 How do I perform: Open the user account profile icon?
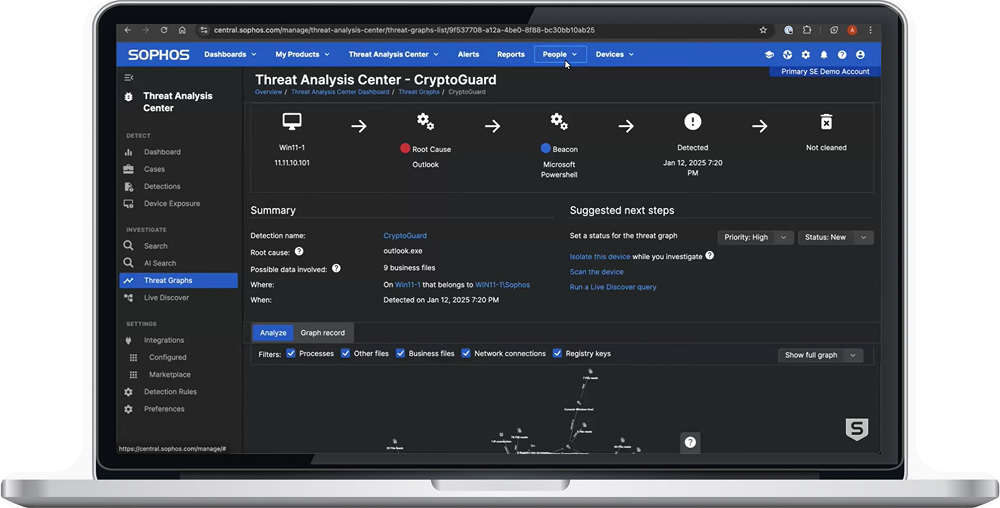pyautogui.click(x=860, y=55)
